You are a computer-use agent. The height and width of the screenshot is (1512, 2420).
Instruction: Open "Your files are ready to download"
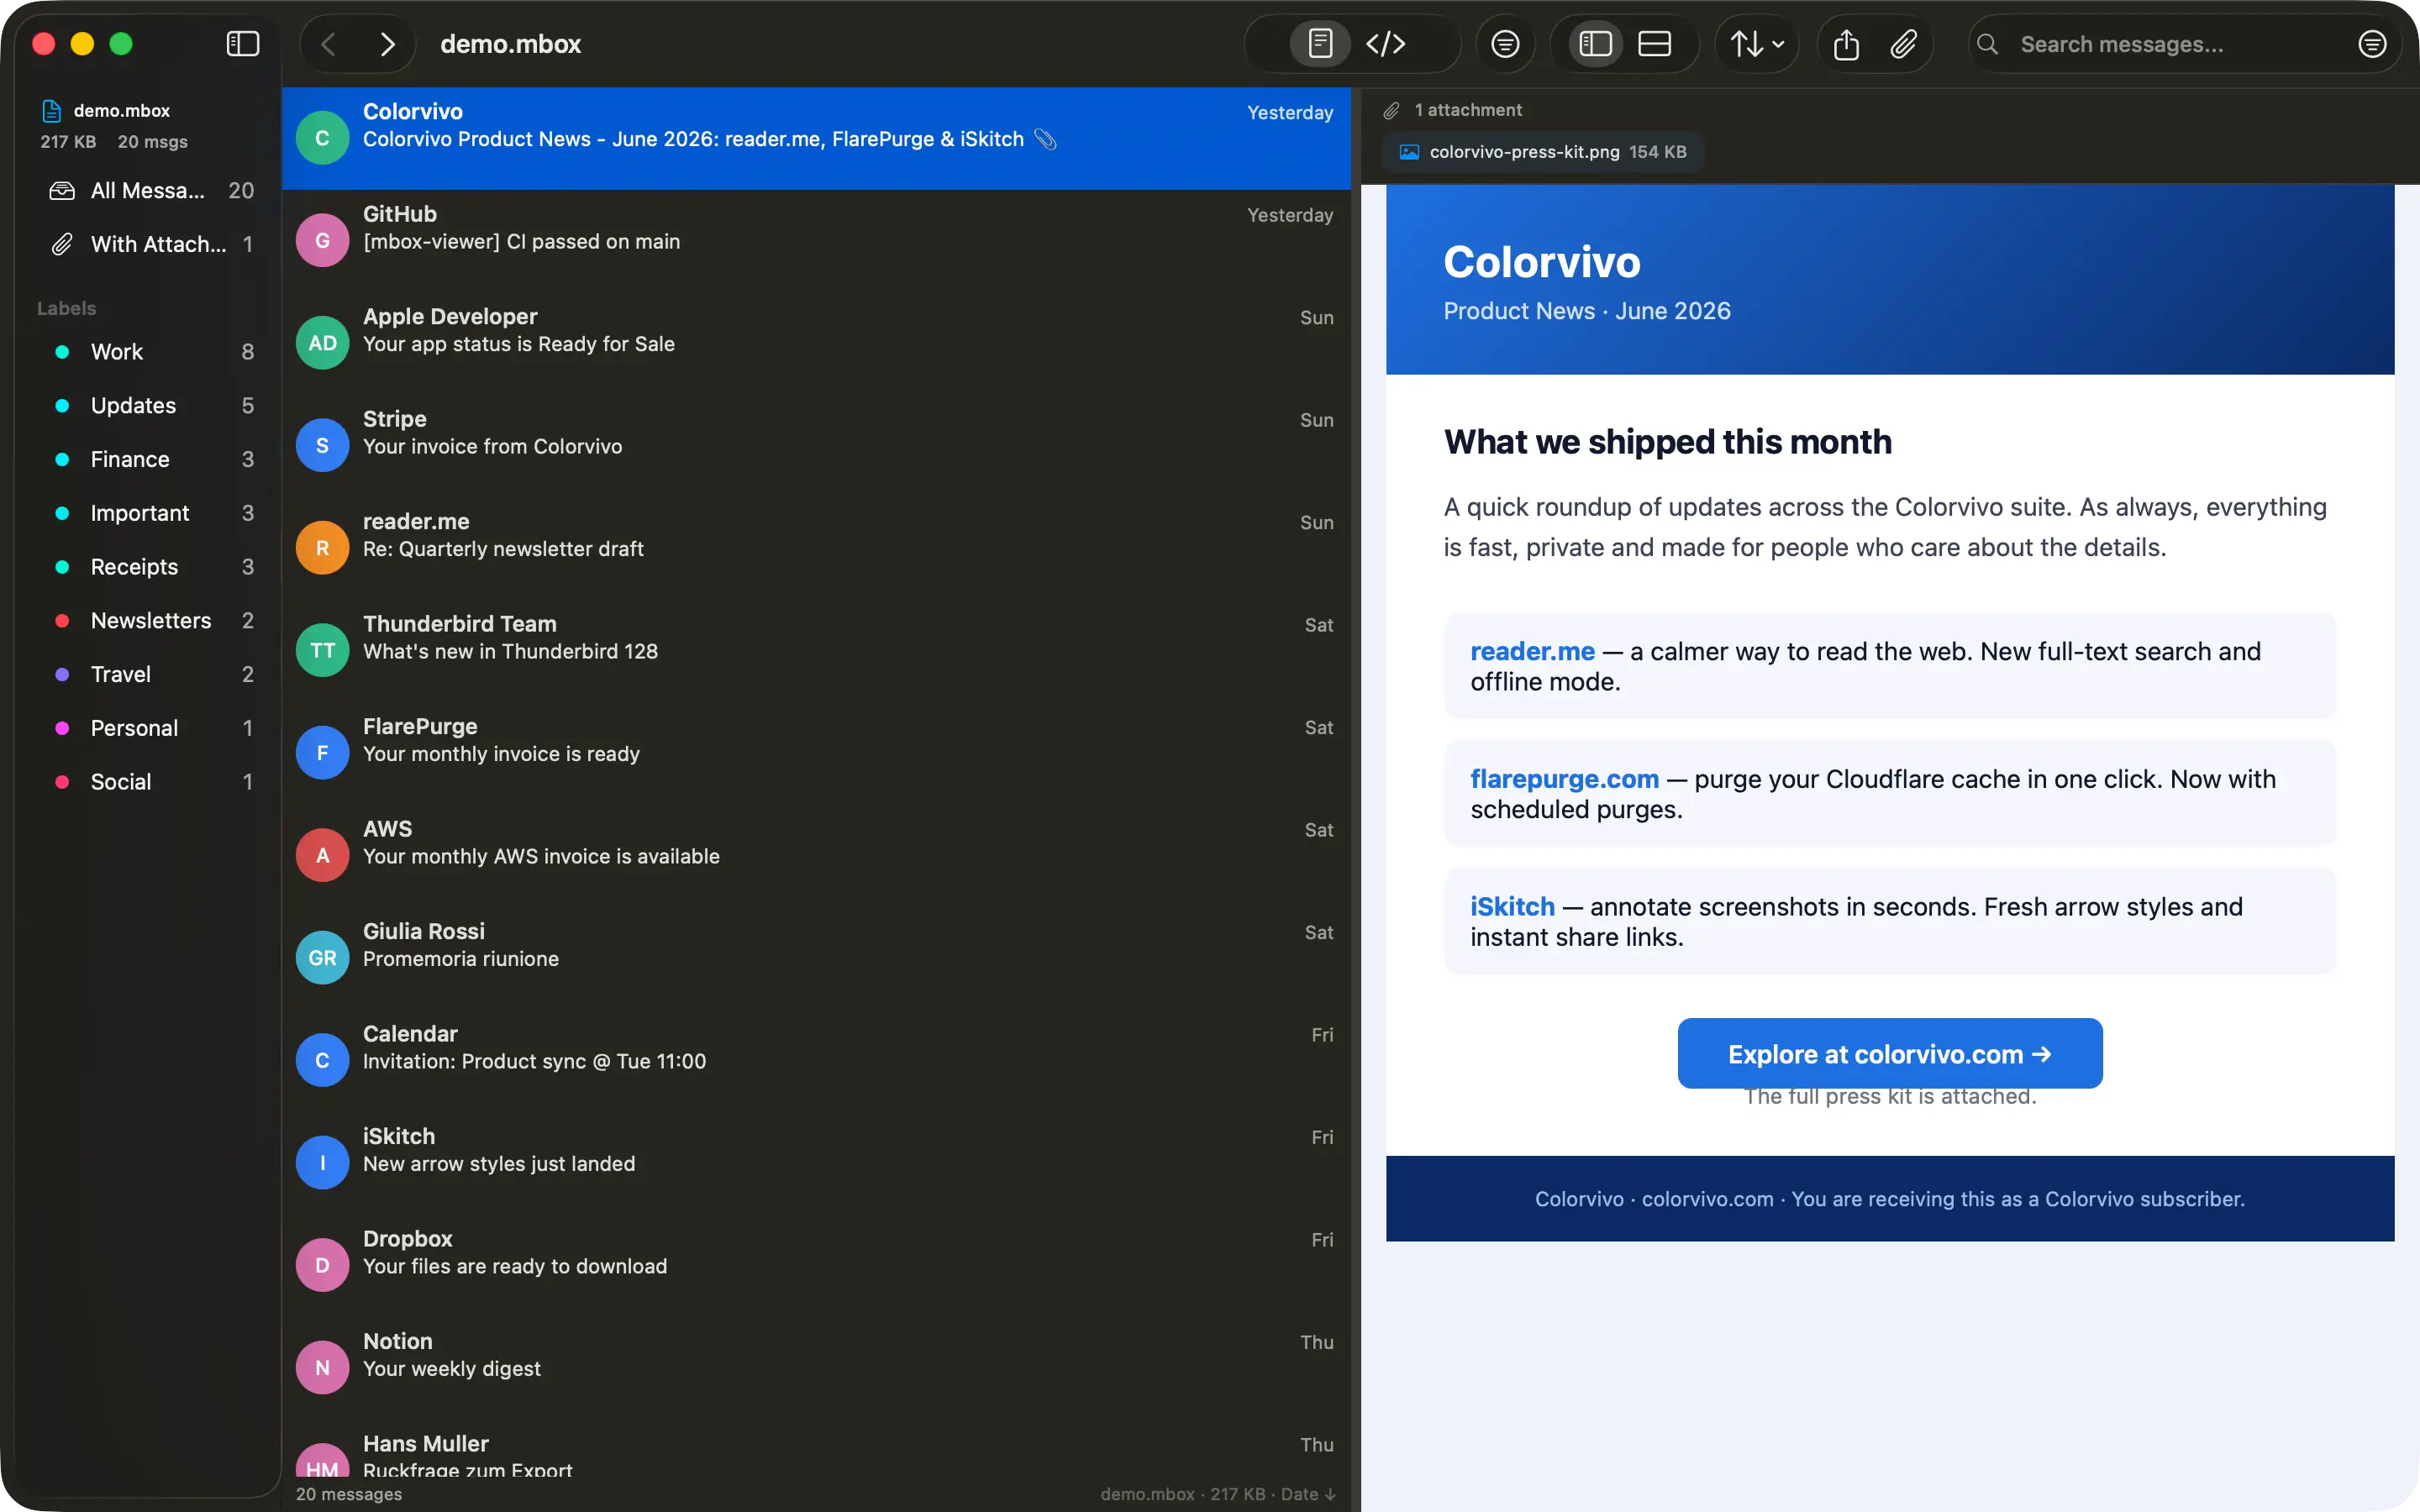click(816, 1265)
